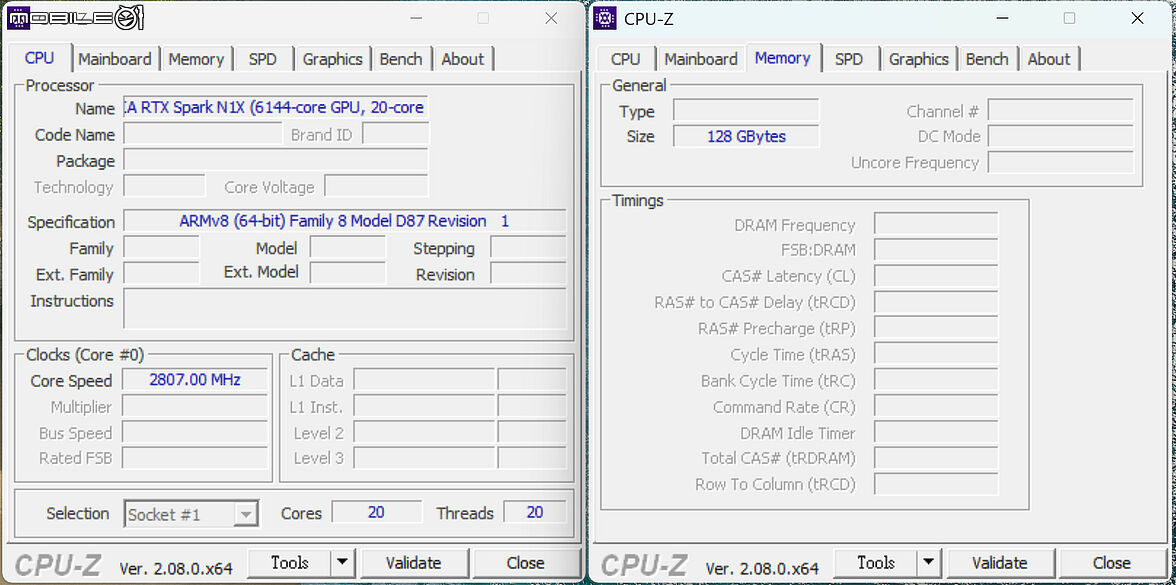Expand the Socket #1 selection combo box
The width and height of the screenshot is (1176, 585).
pyautogui.click(x=191, y=514)
